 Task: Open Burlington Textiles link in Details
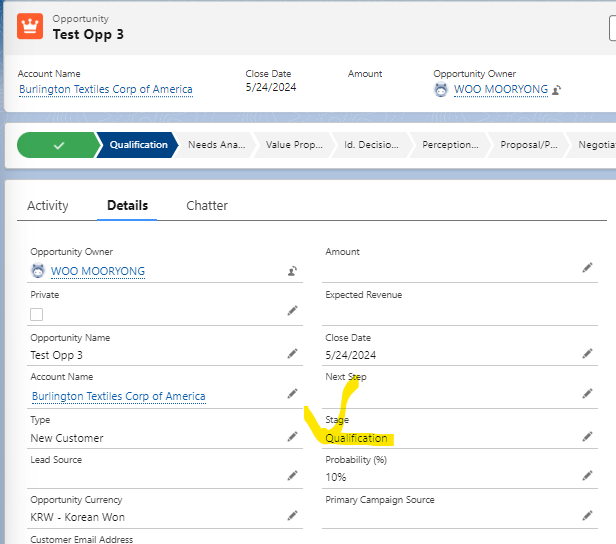tap(119, 396)
